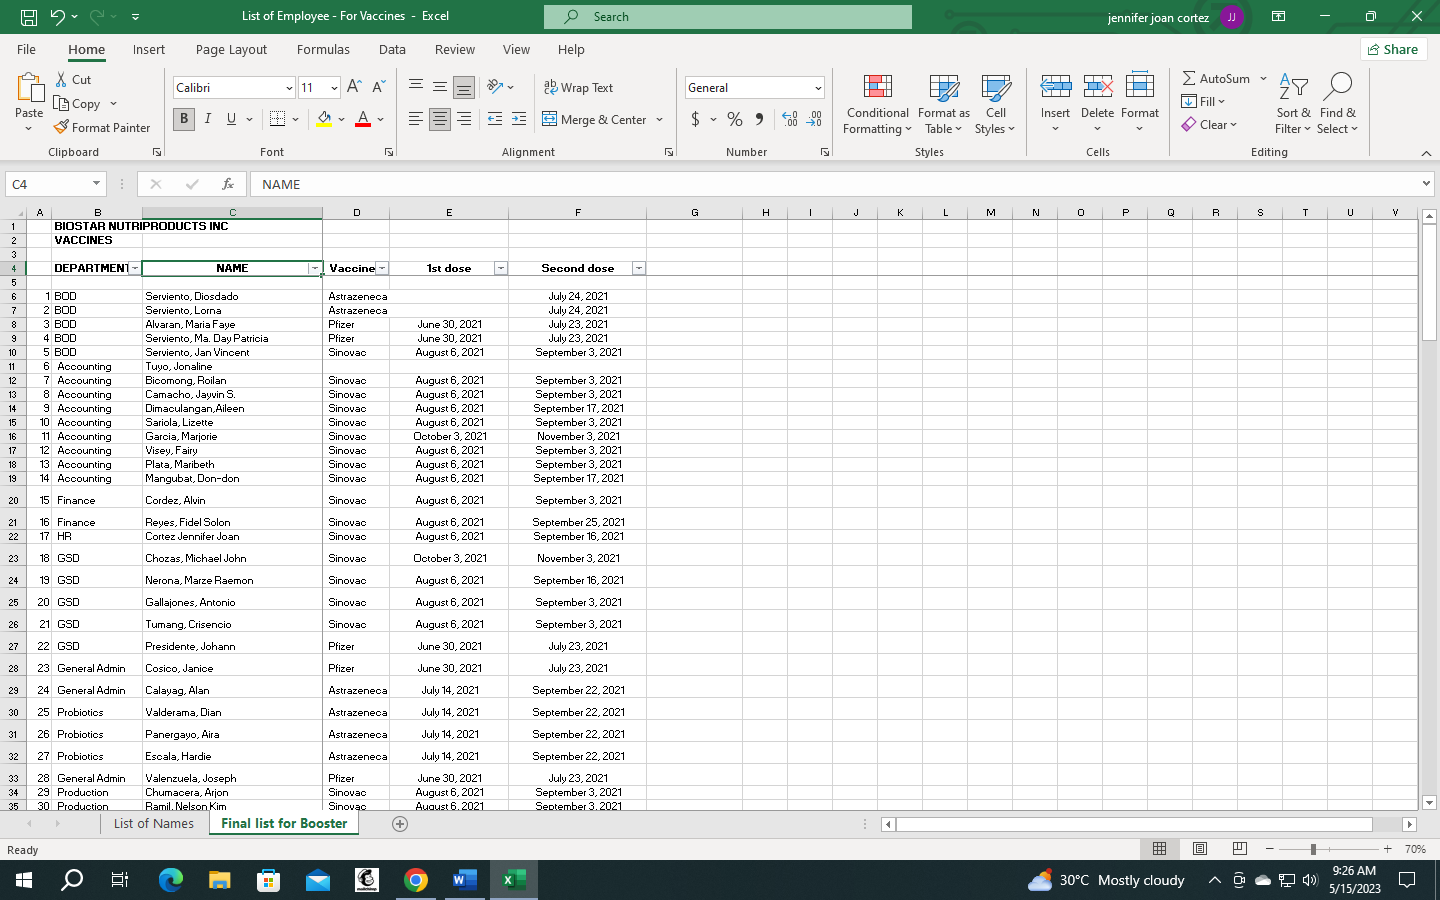Click the Top Align icon

coord(416,87)
